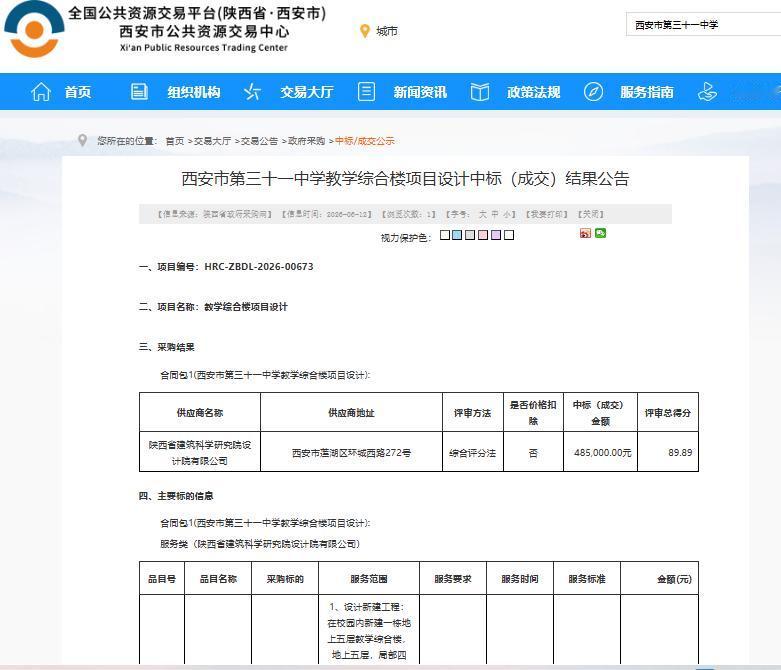The height and width of the screenshot is (670, 781).
Task: Click the score value 89.89
Action: [680, 452]
